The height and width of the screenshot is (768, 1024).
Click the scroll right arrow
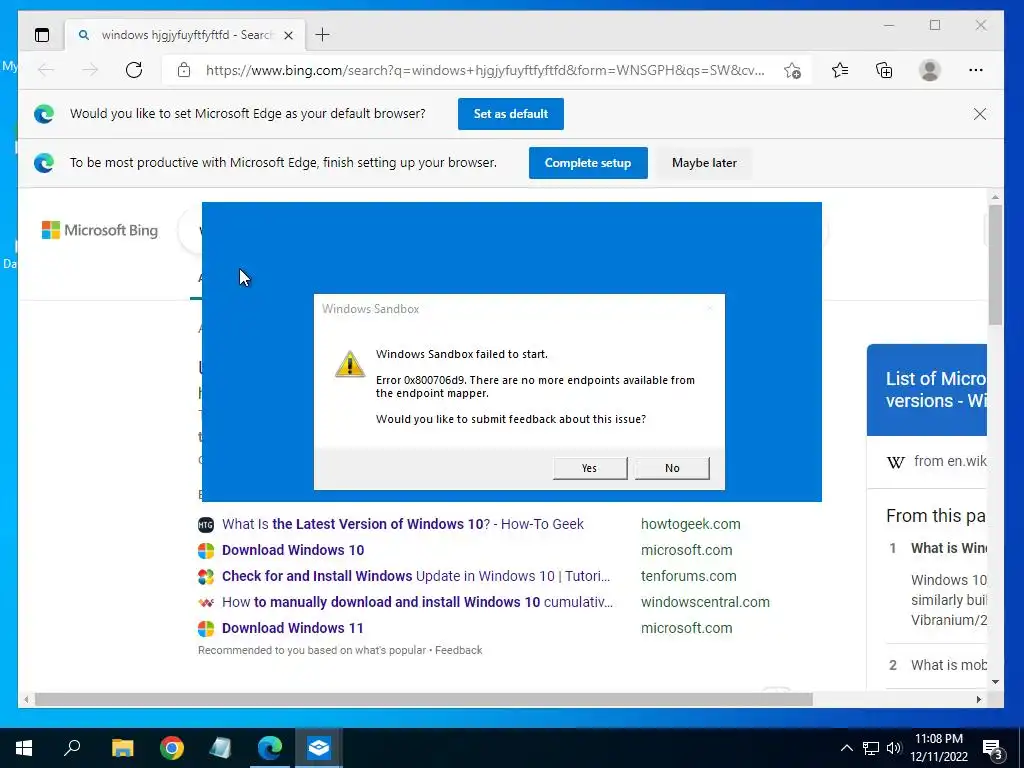click(978, 699)
